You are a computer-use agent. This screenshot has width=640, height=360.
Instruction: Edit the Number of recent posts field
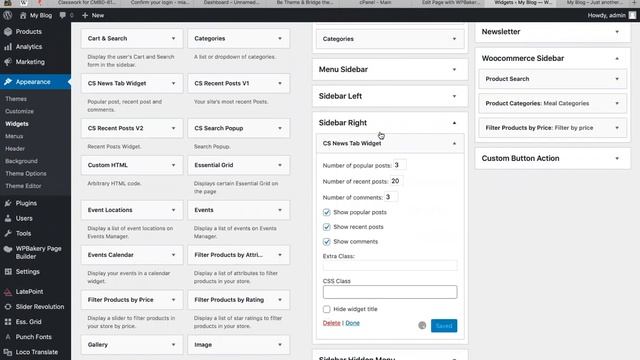coord(396,181)
